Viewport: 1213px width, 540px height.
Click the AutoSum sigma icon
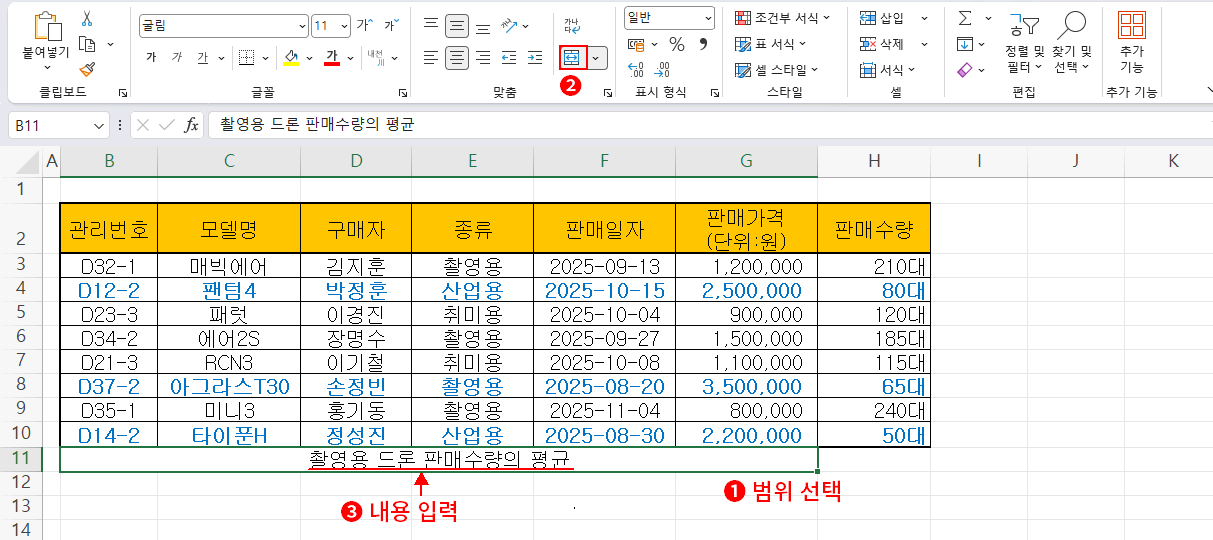pyautogui.click(x=965, y=18)
